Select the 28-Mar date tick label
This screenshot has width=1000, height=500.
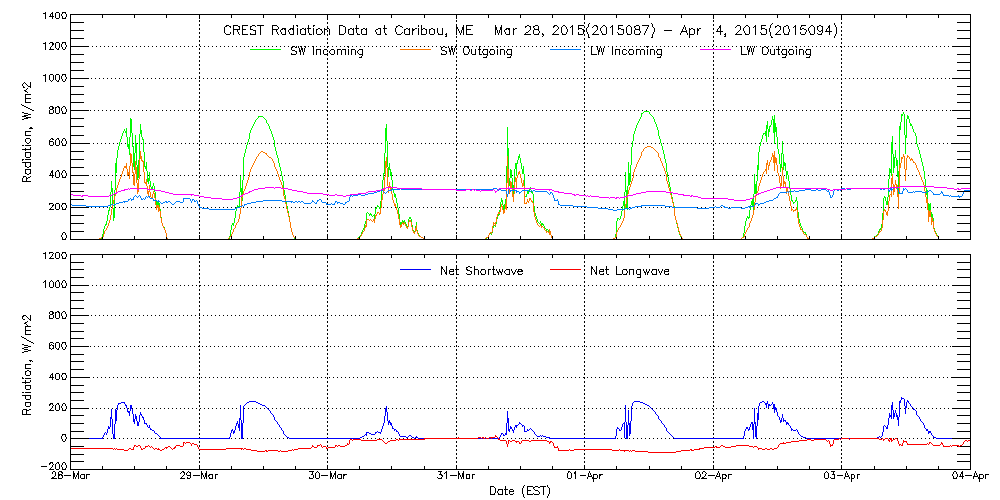tap(72, 477)
